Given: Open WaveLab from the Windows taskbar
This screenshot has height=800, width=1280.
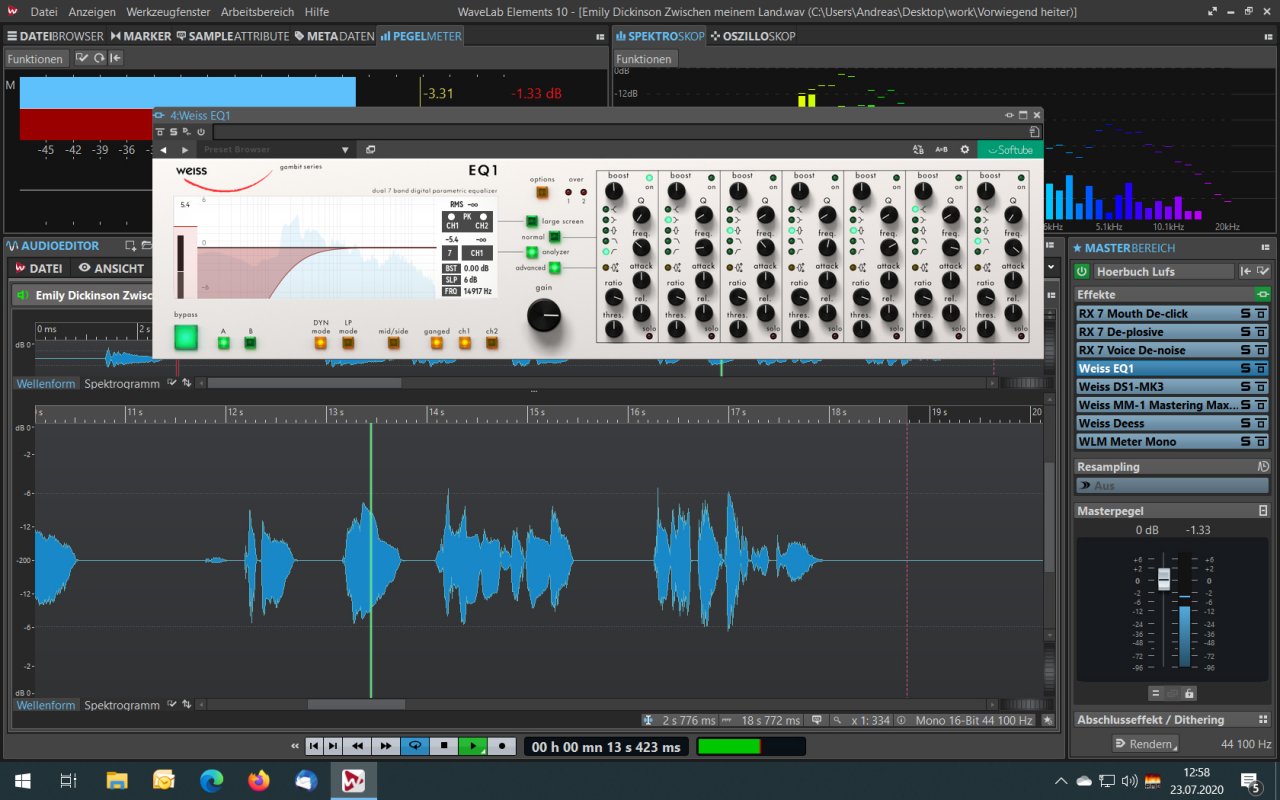Looking at the screenshot, I should (x=353, y=780).
